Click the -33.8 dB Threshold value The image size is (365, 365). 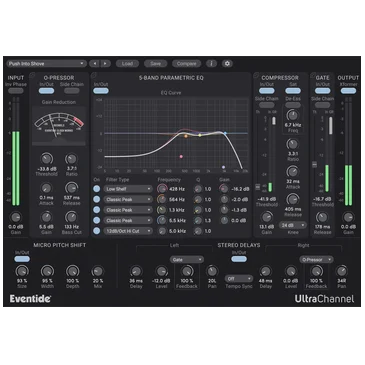[46, 169]
